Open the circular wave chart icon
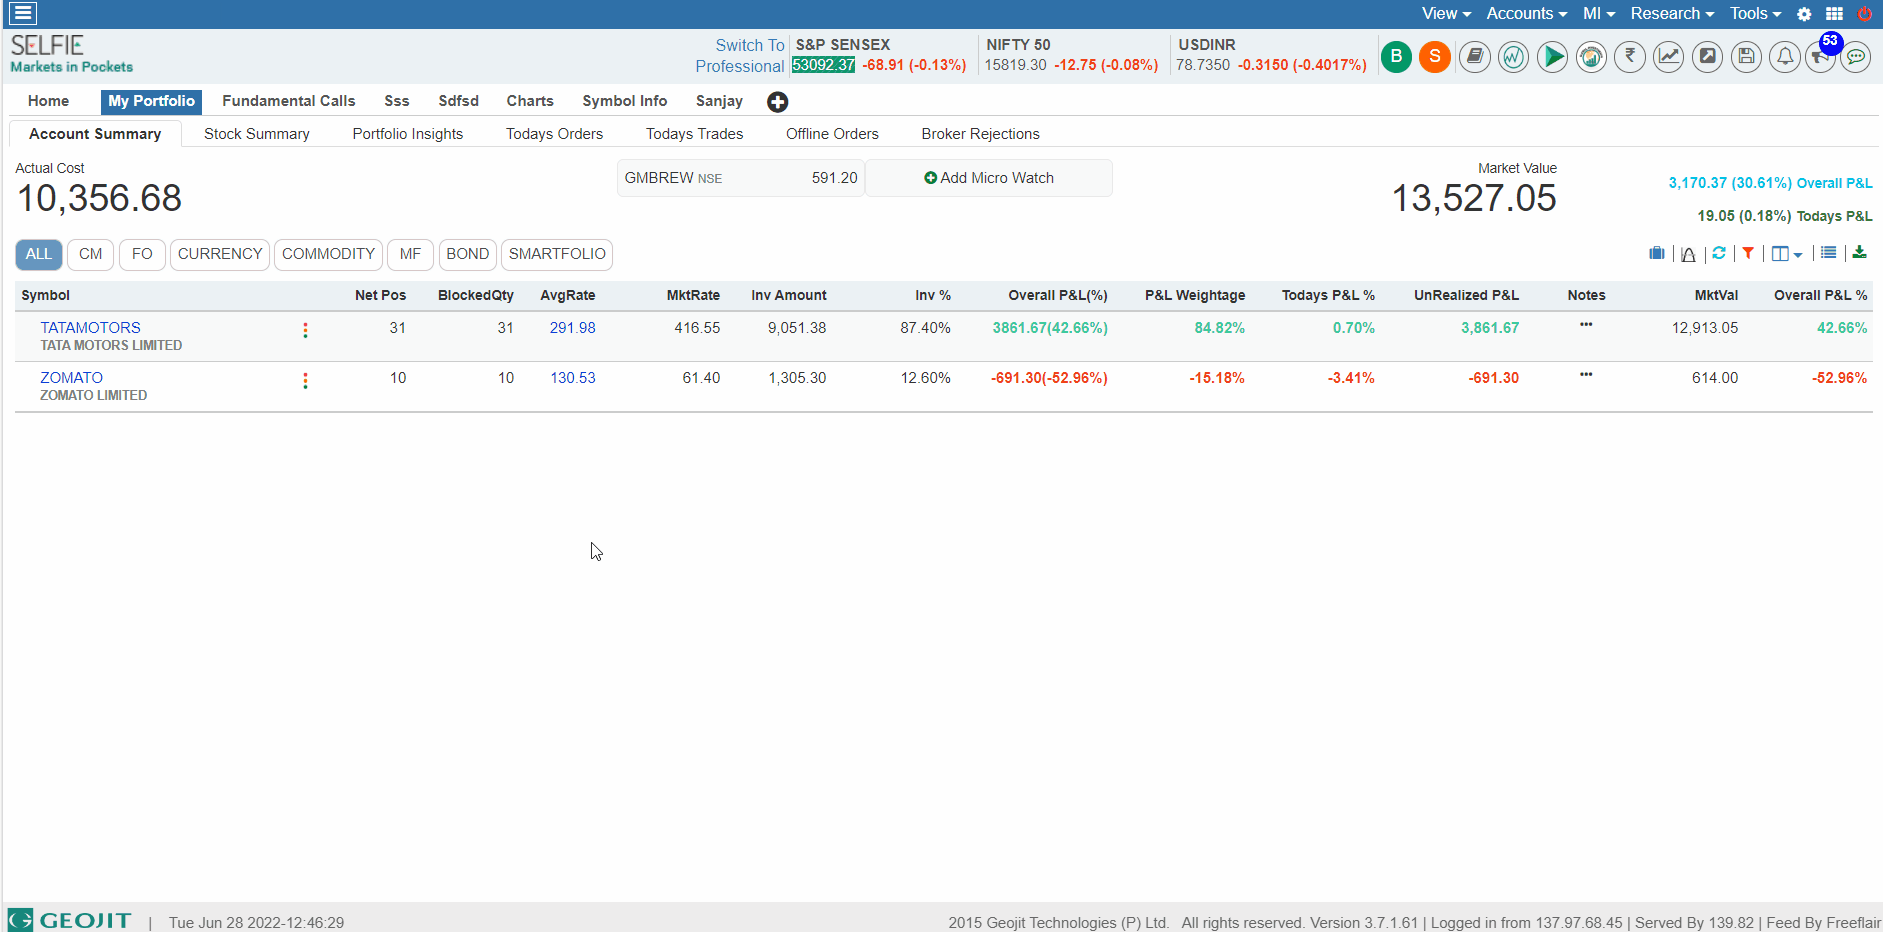 [1513, 57]
